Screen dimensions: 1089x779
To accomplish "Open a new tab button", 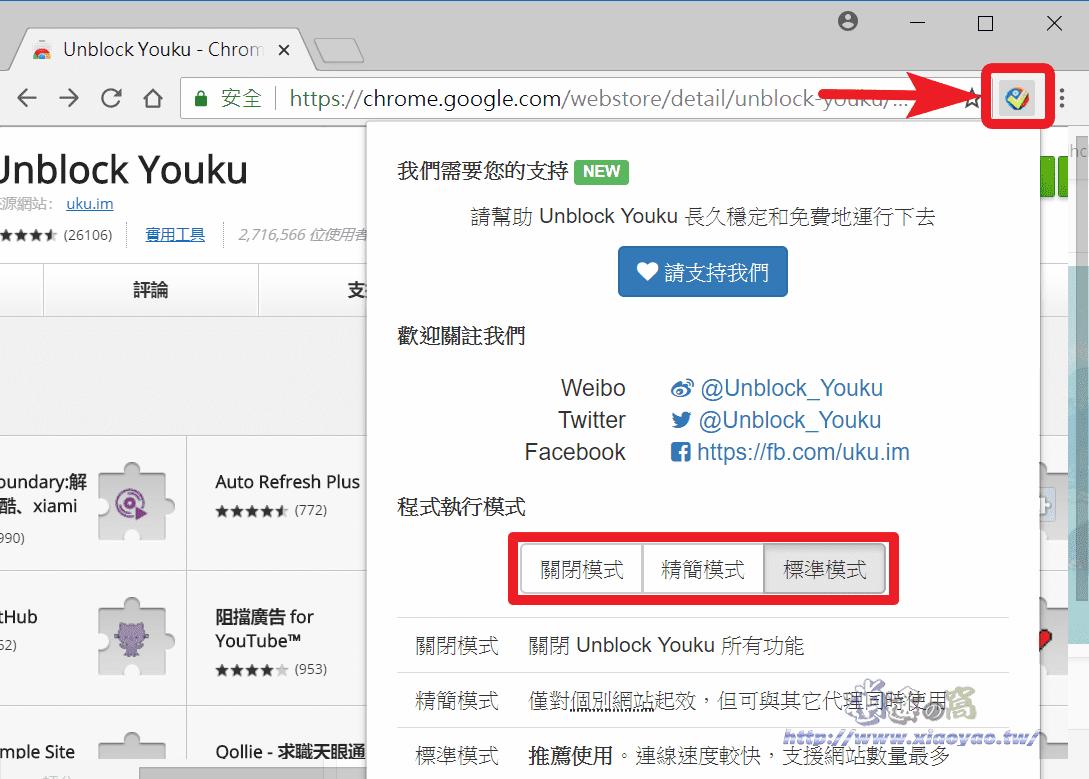I will 338,50.
